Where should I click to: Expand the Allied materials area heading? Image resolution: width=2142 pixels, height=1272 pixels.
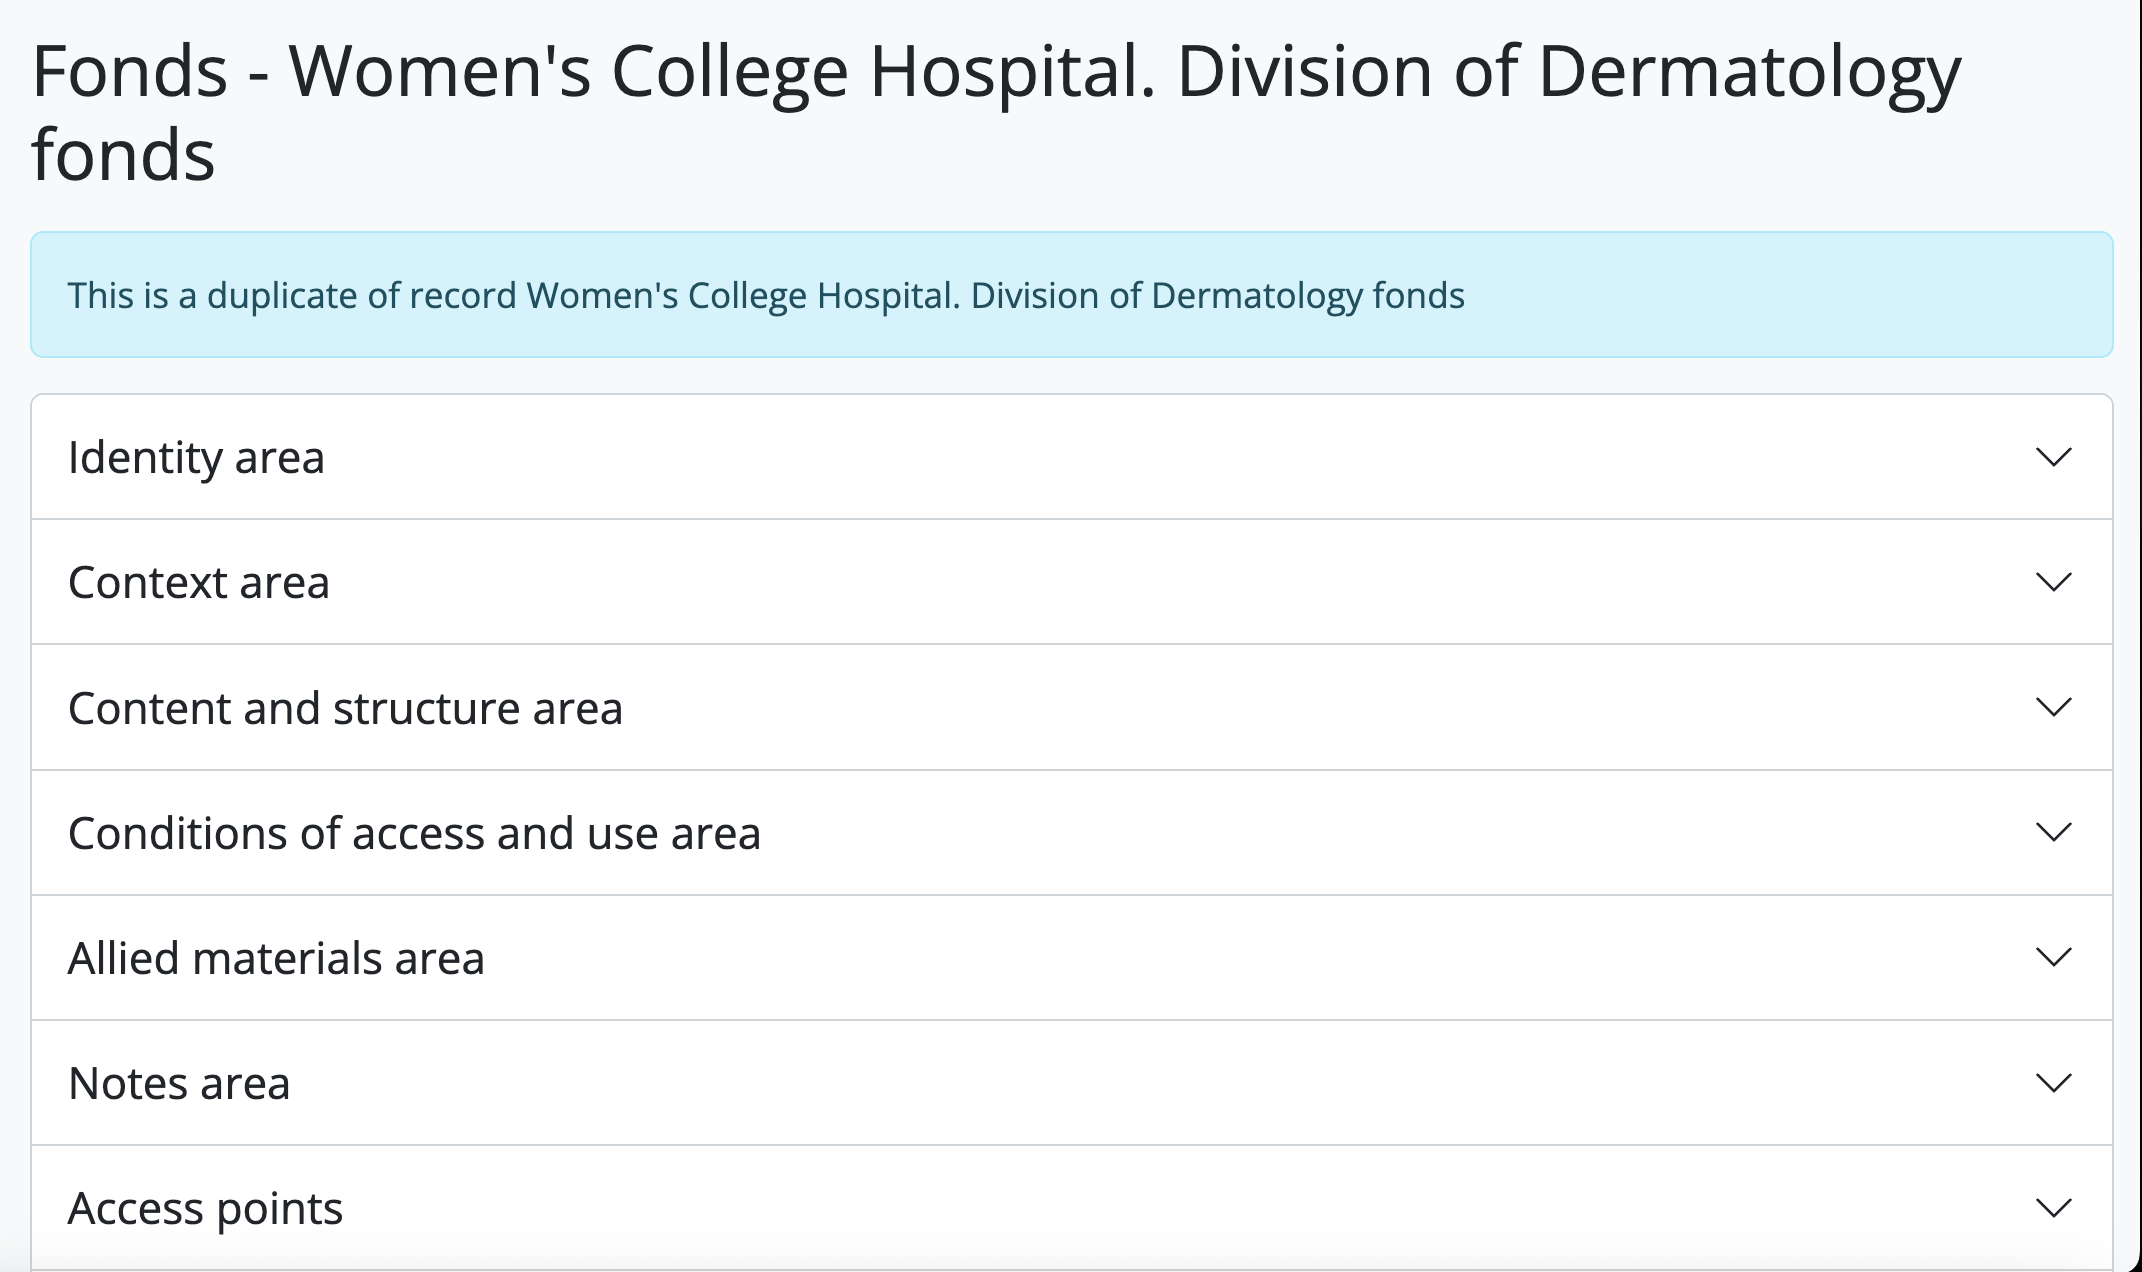(276, 958)
